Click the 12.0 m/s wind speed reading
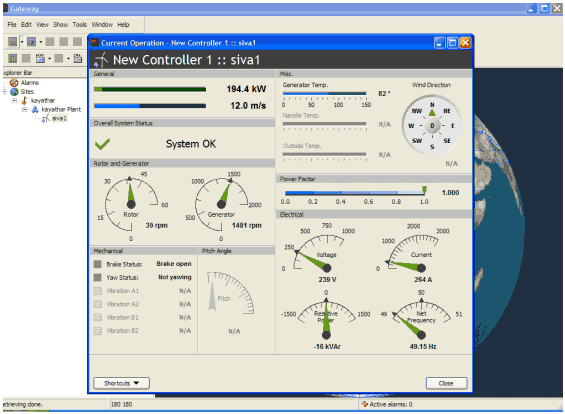The image size is (565, 414). (248, 106)
